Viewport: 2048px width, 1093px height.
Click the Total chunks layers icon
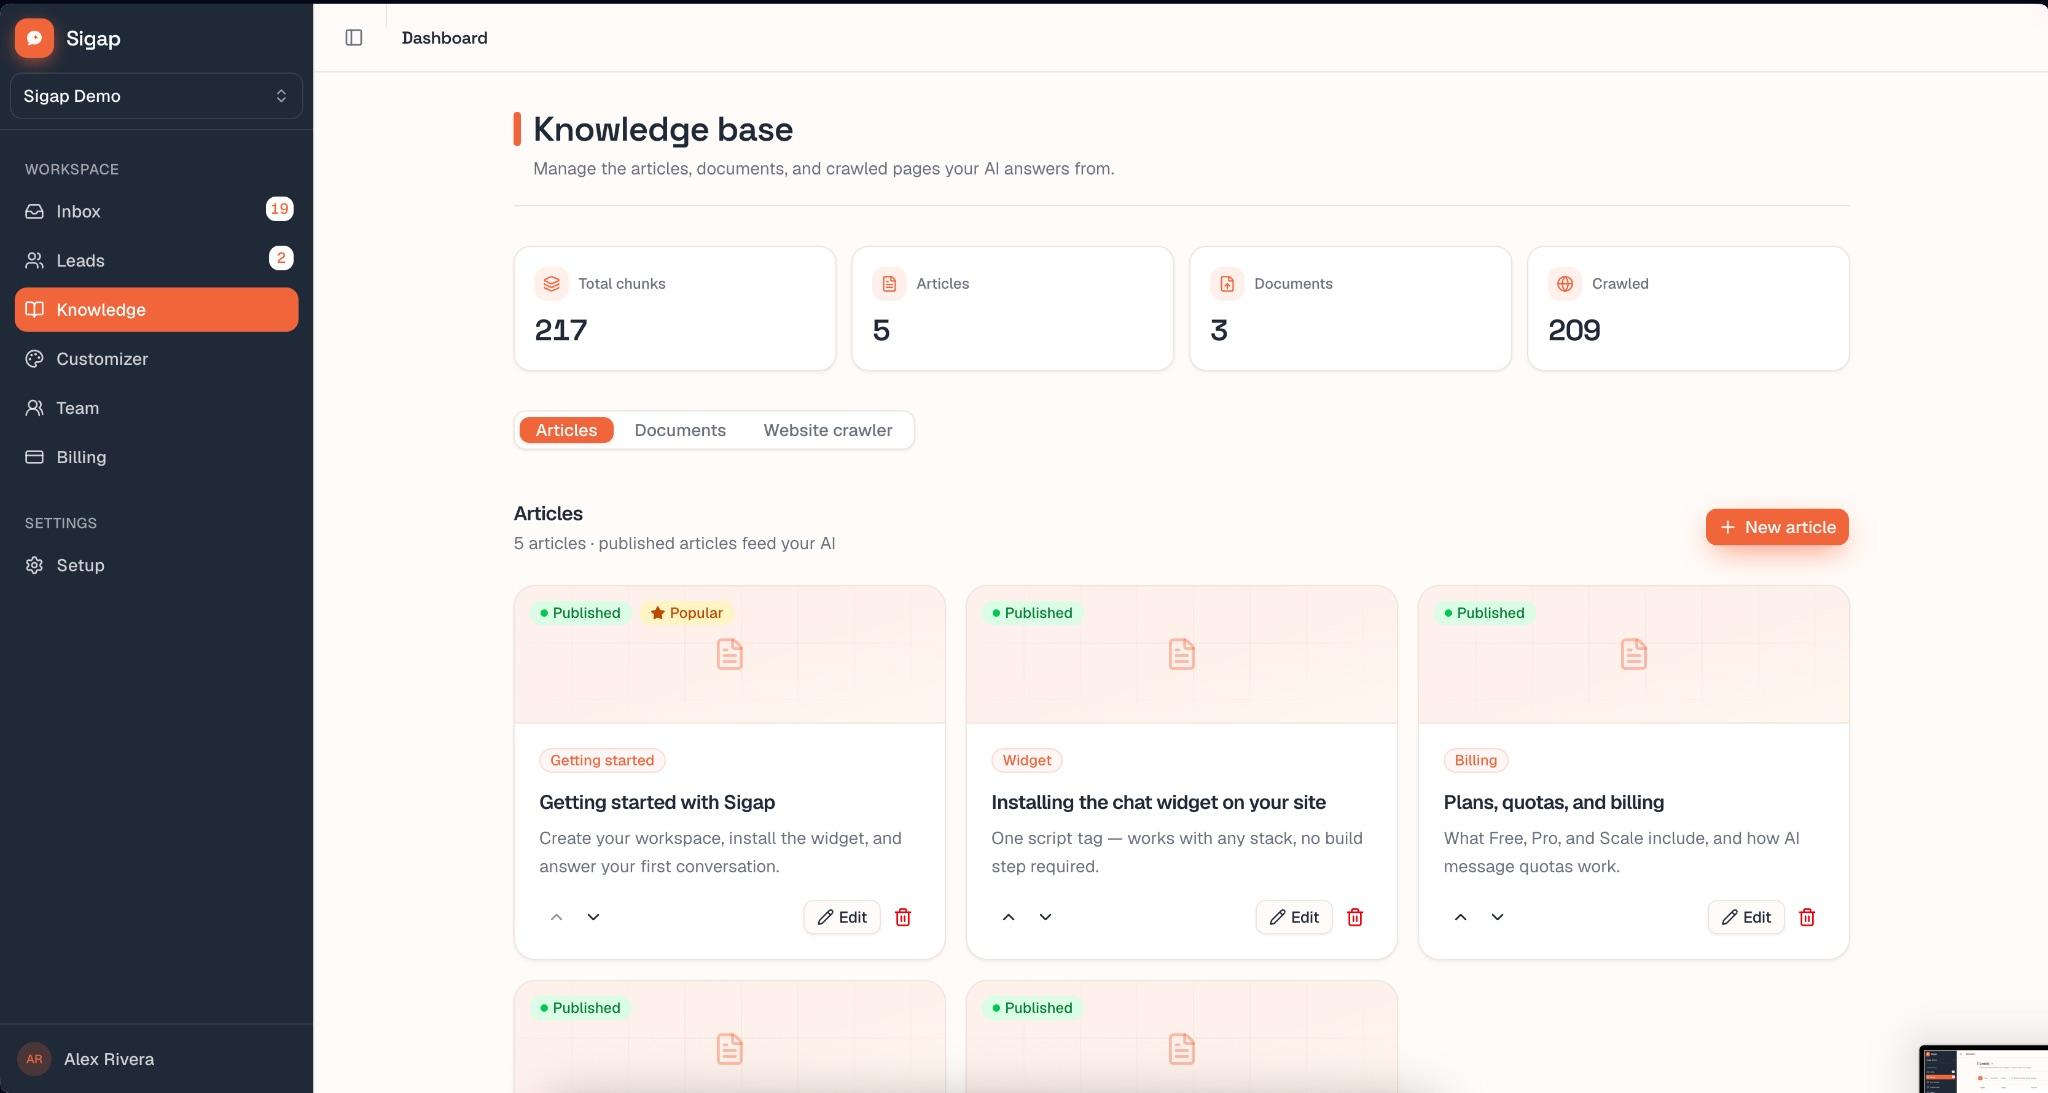(551, 284)
